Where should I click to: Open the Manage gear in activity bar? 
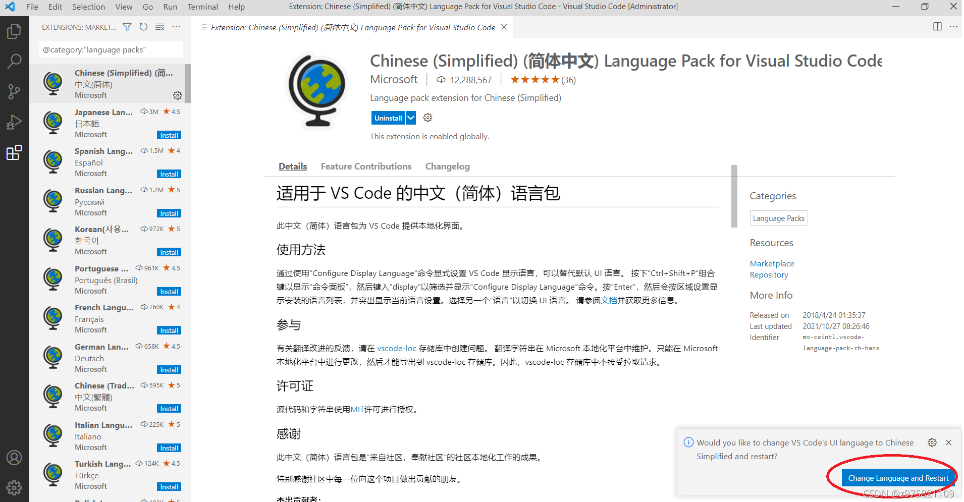click(x=14, y=488)
